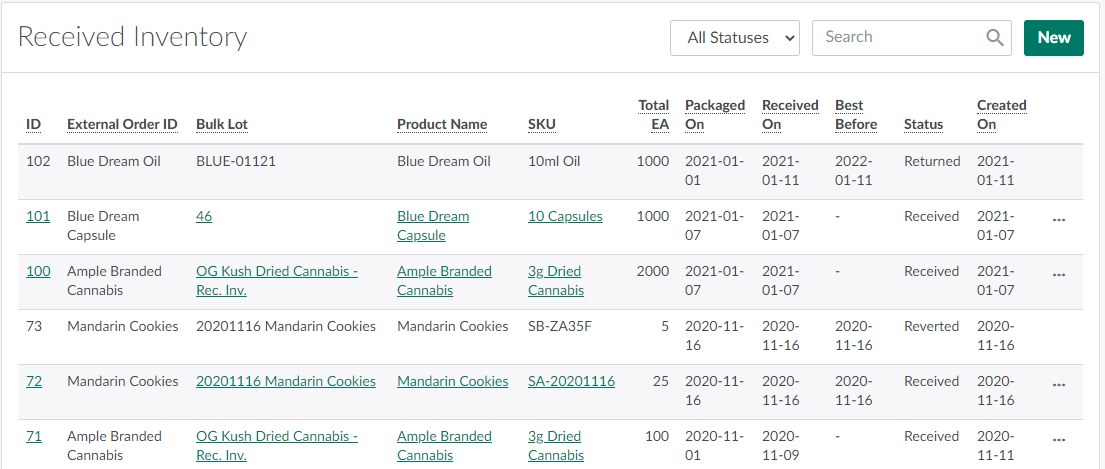Screen dimensions: 1105x469
Task: Open row 71 ellipsis actions menu
Action: point(1059,437)
